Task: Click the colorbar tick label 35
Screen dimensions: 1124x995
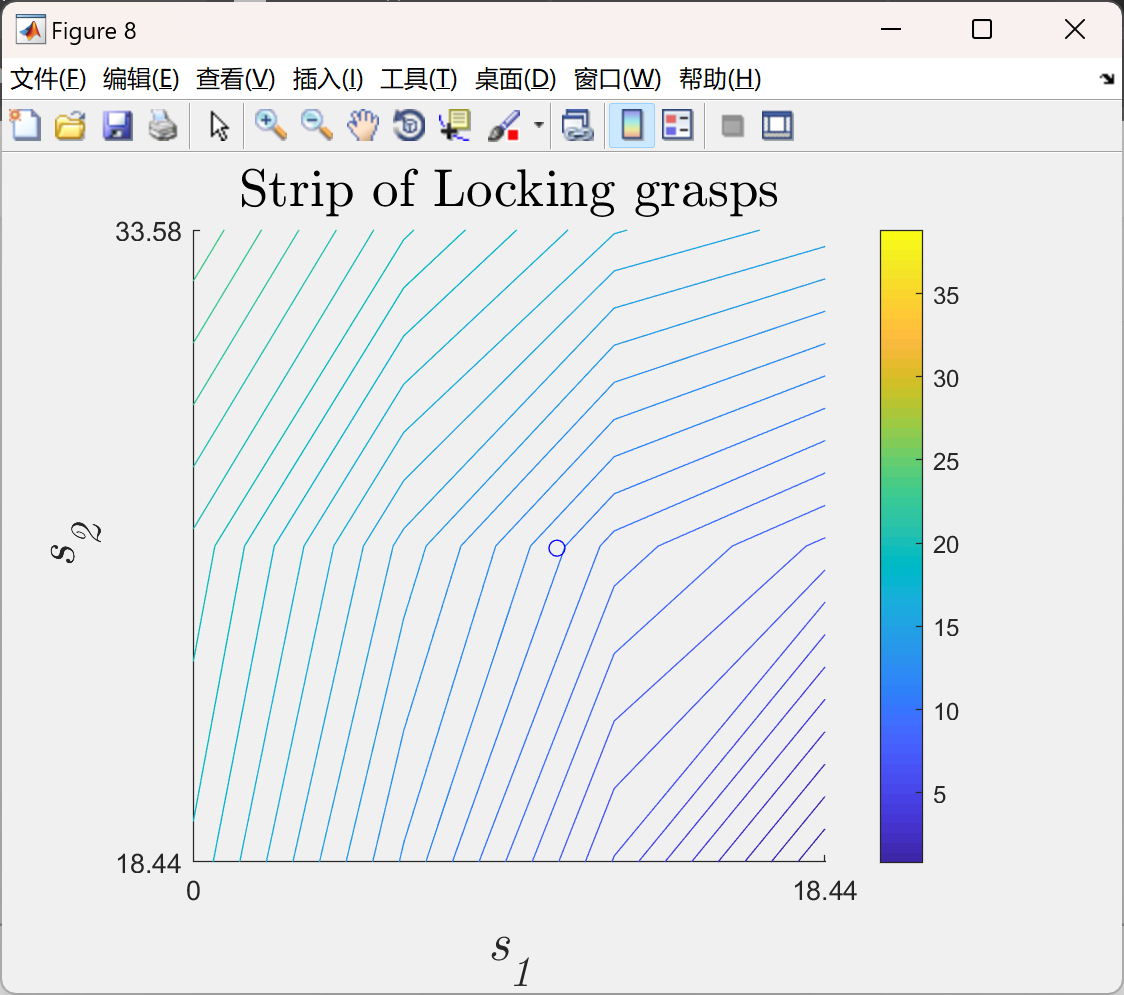Action: point(946,295)
